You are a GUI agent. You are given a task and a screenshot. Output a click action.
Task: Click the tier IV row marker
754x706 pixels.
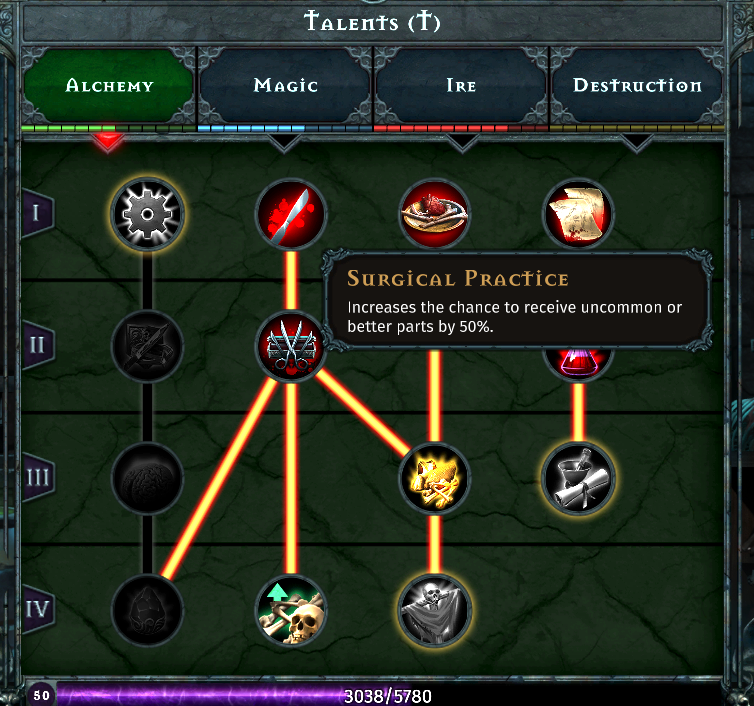click(38, 610)
